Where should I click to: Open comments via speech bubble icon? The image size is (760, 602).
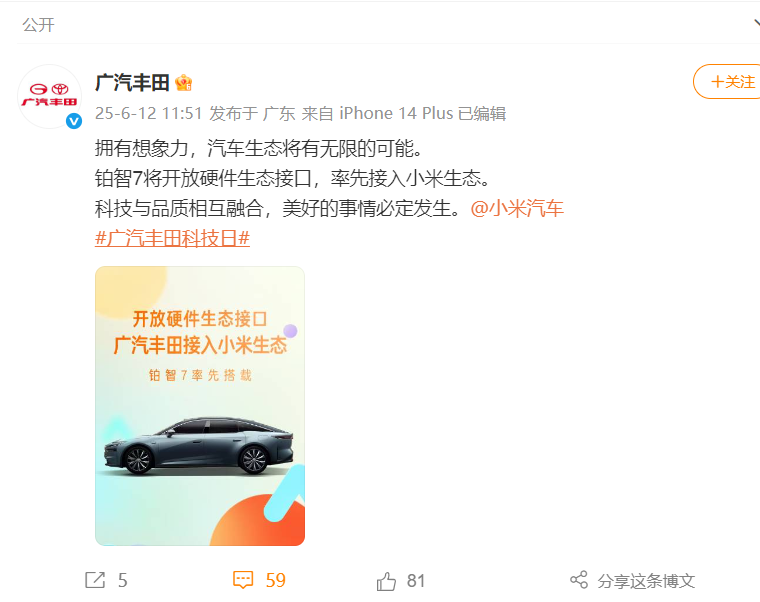pos(243,580)
